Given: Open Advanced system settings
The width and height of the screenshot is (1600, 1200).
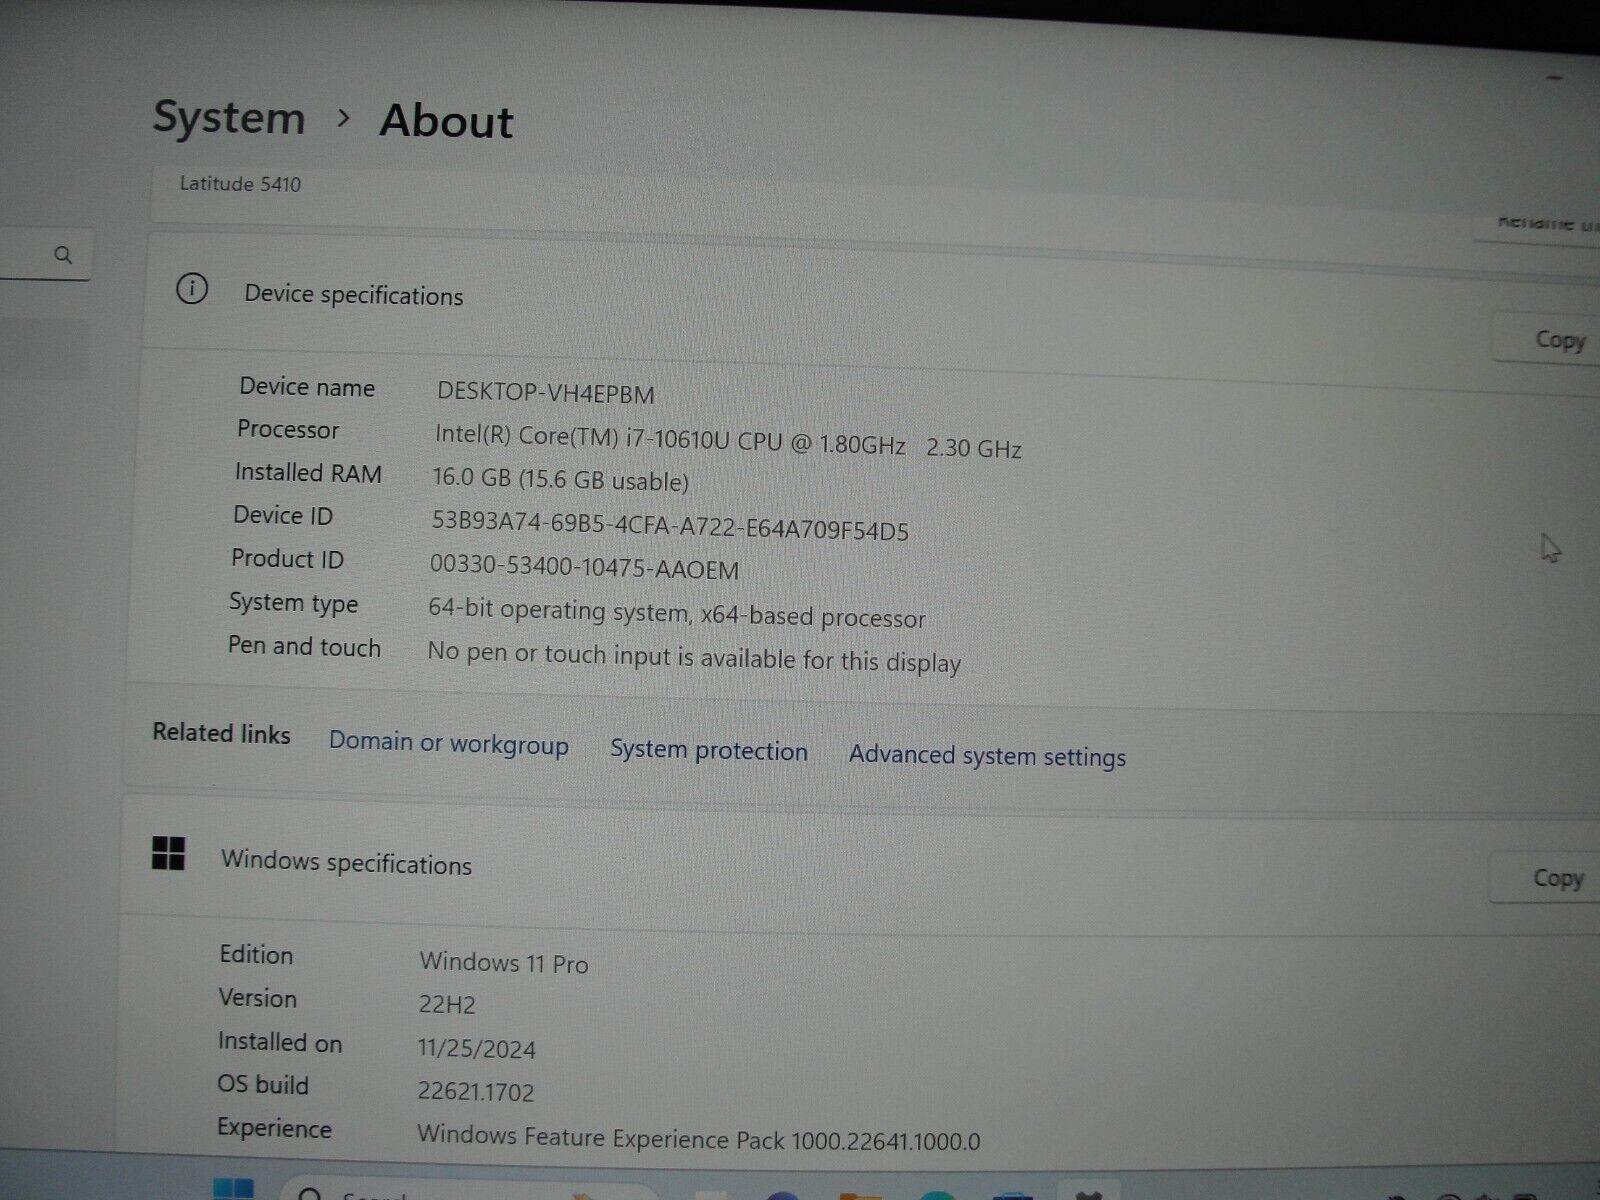Looking at the screenshot, I should [x=986, y=757].
